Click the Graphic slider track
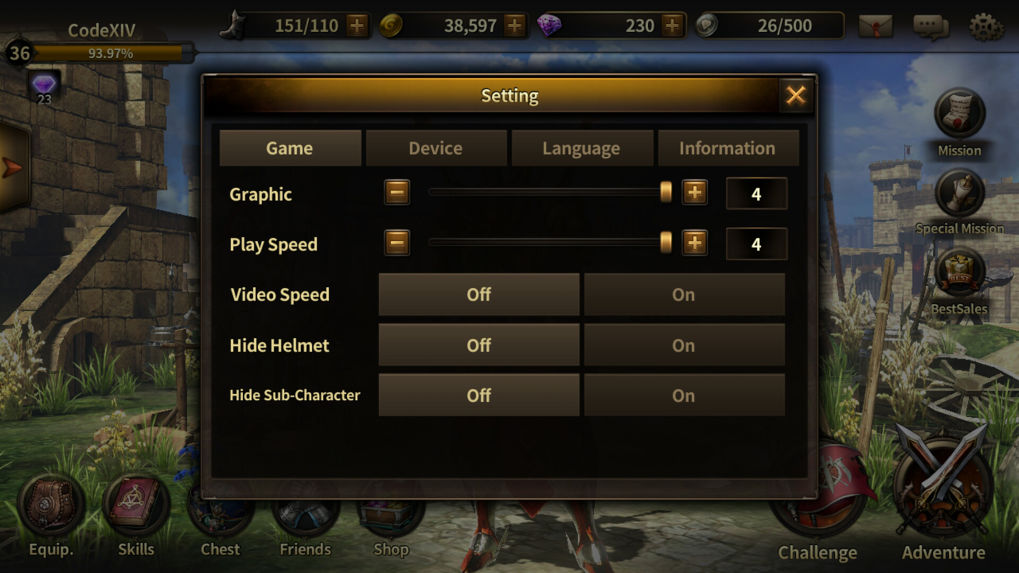This screenshot has height=573, width=1019. 549,192
